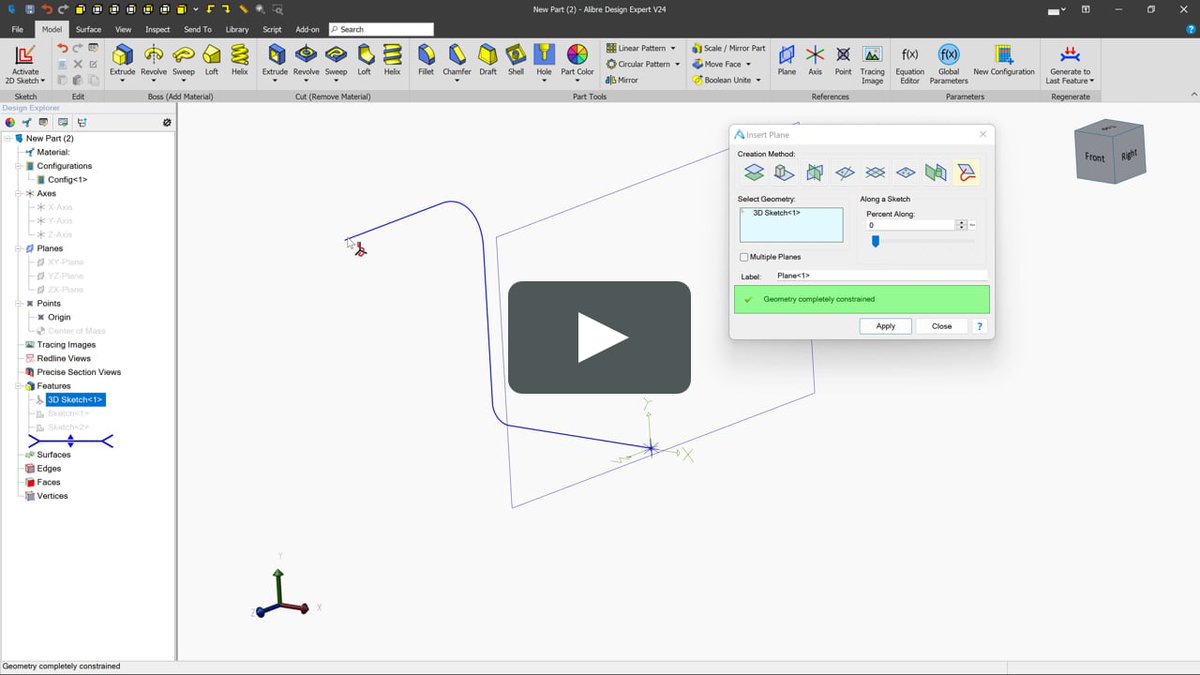1200x675 pixels.
Task: Select Origin in the Points tree
Action: click(59, 317)
